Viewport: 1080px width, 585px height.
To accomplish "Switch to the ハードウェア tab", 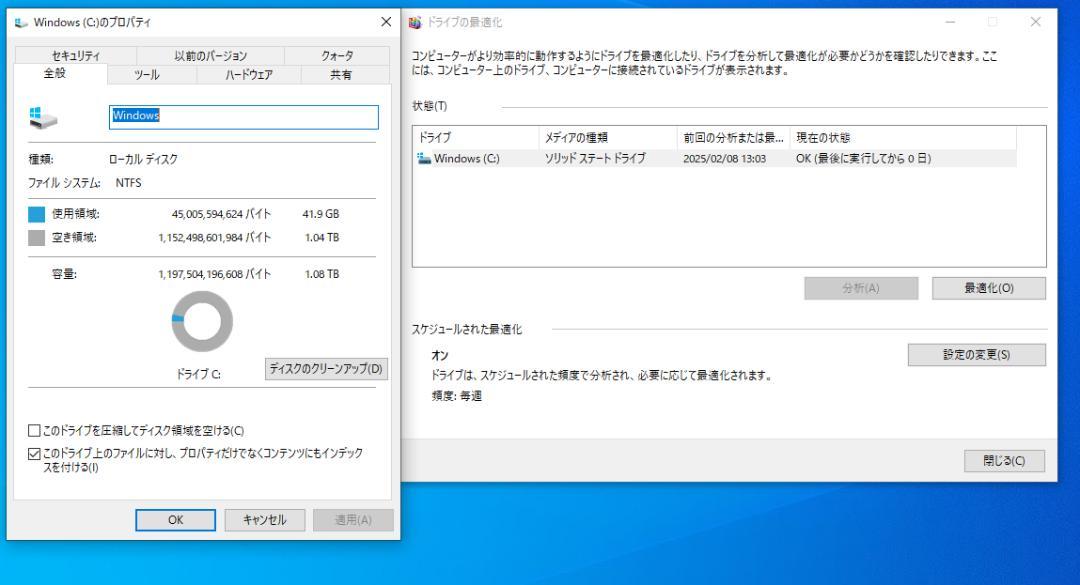I will click(249, 74).
